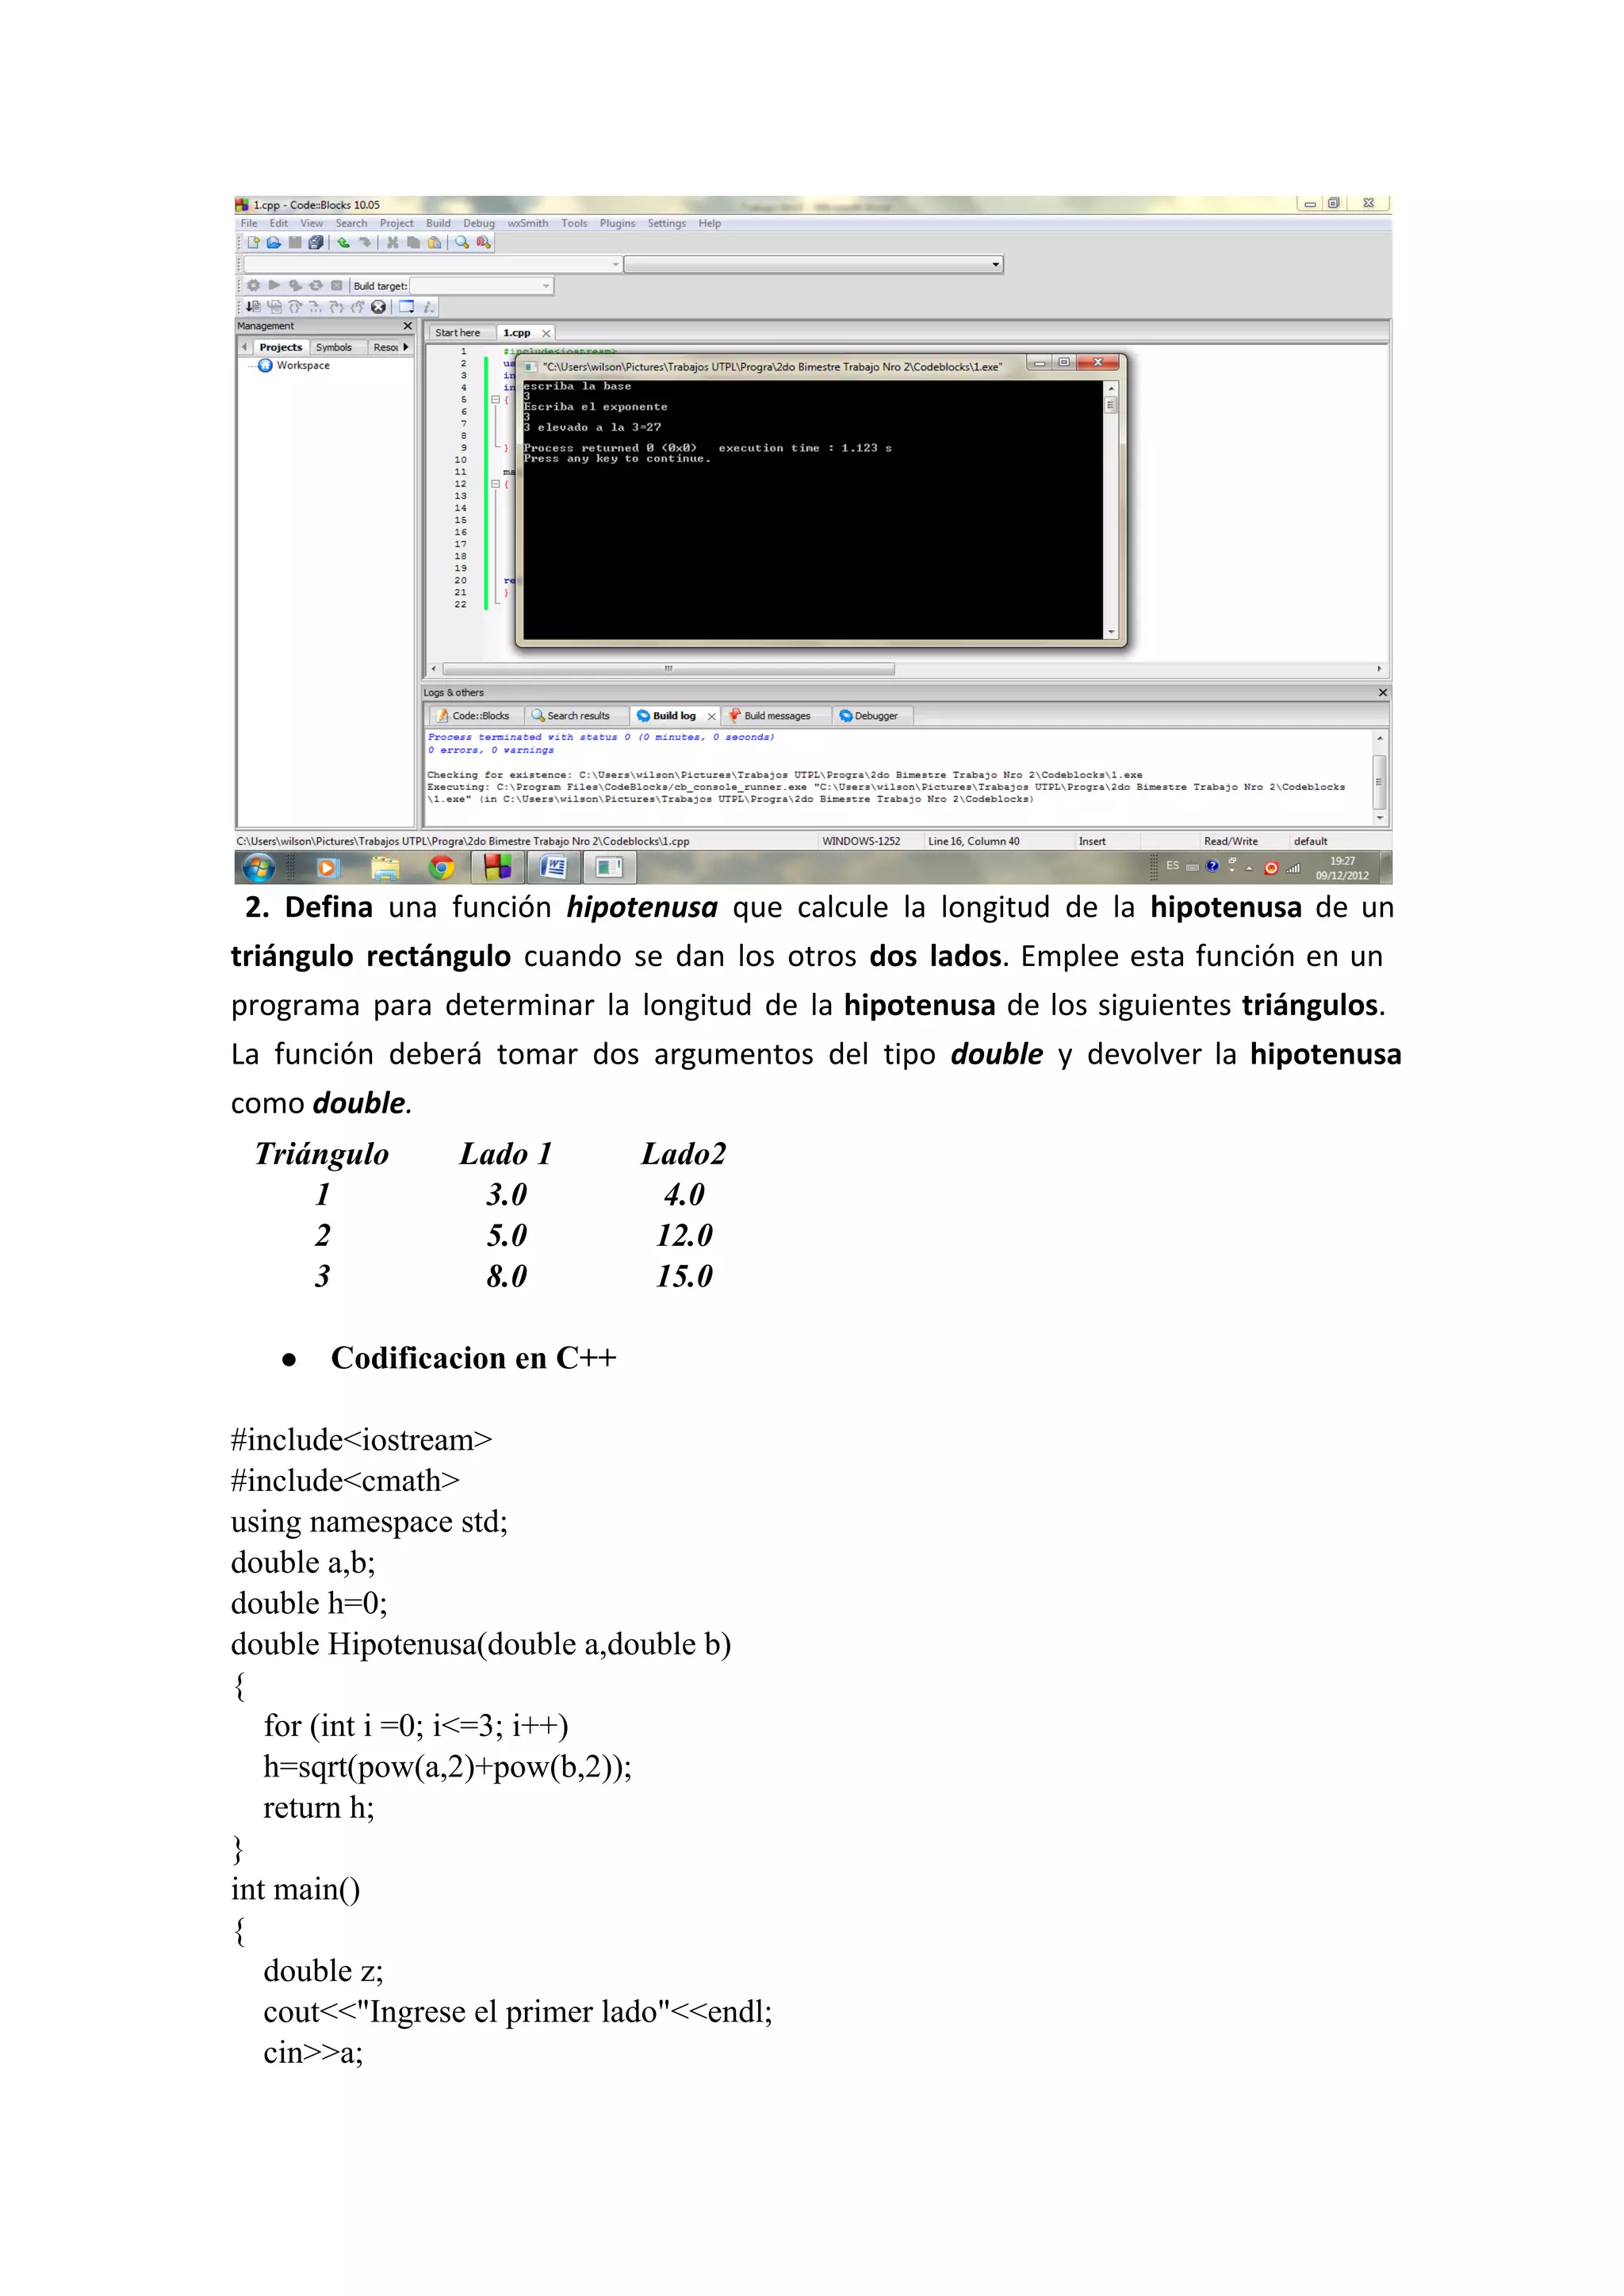Click the Build gear icon

pyautogui.click(x=253, y=285)
